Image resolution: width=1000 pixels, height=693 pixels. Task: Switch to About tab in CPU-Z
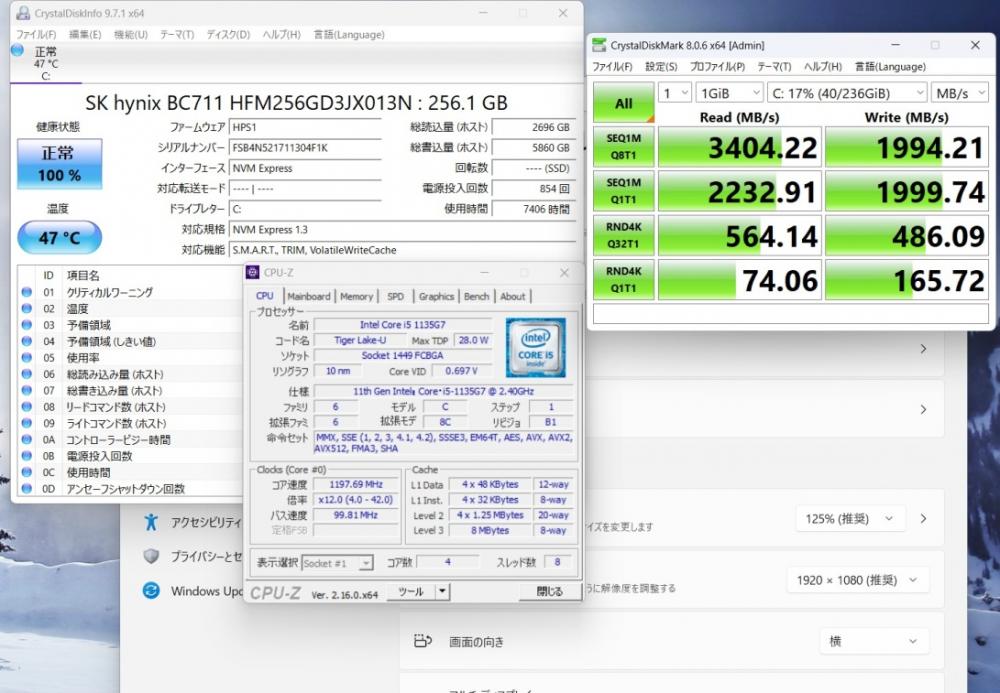click(x=513, y=296)
